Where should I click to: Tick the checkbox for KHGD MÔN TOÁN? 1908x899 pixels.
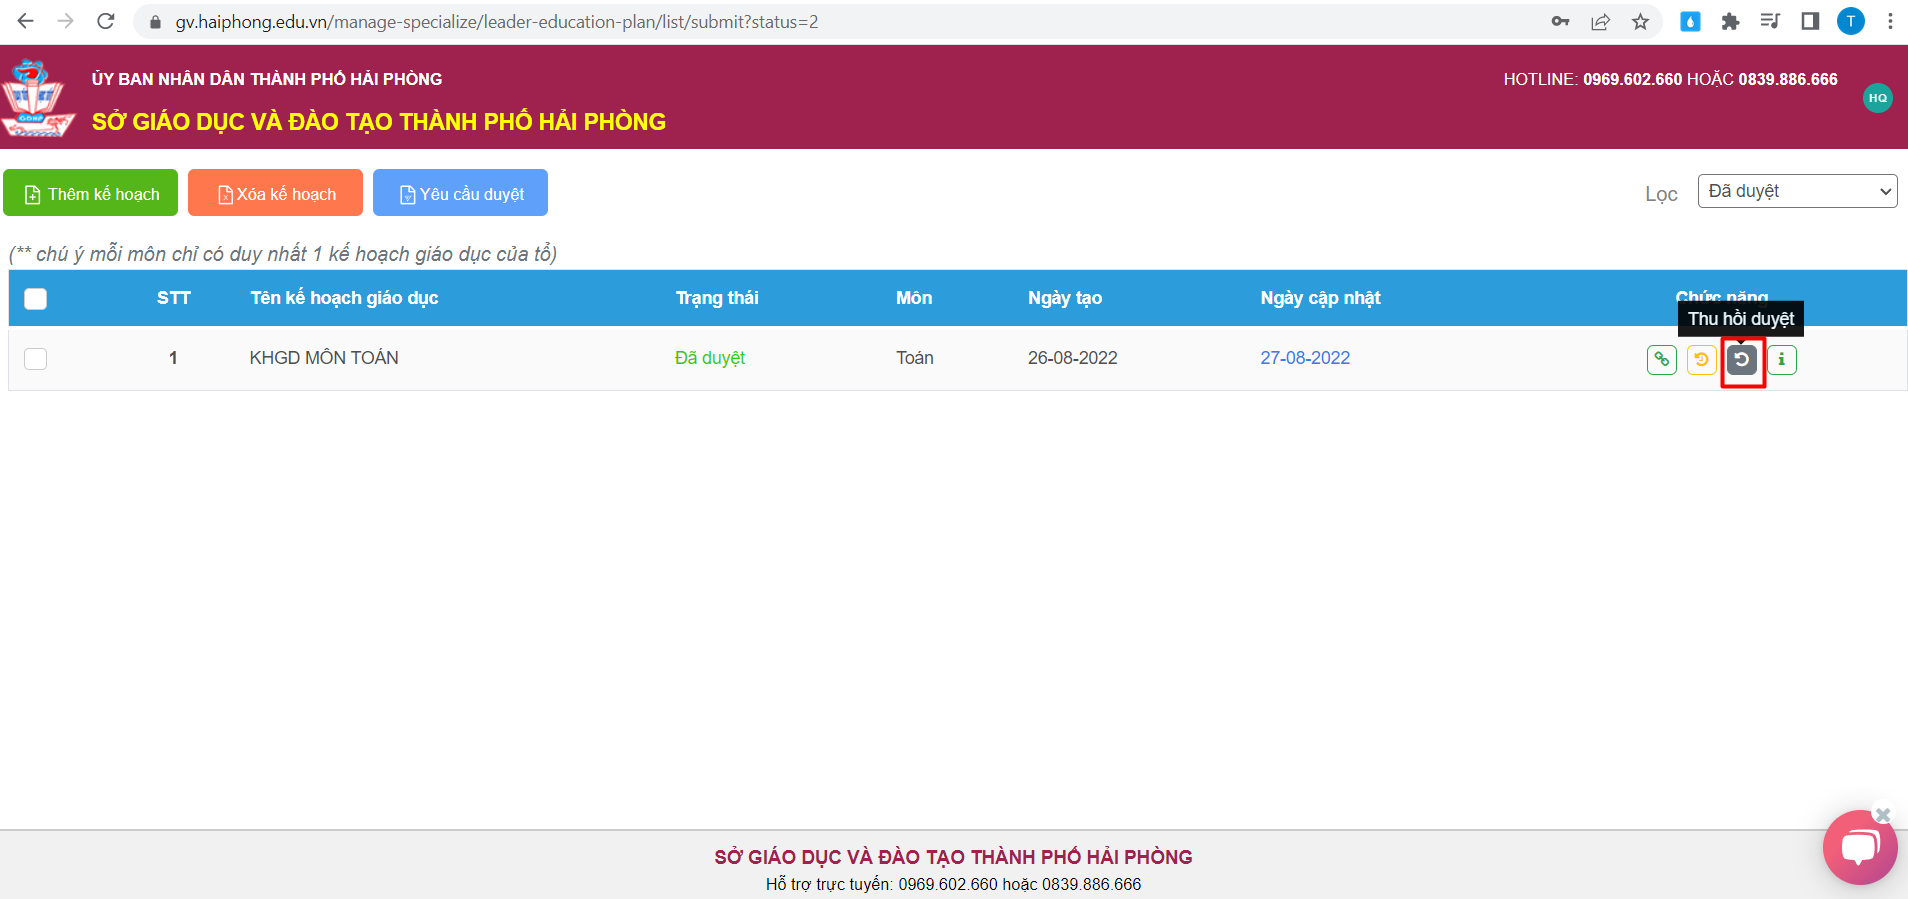36,358
